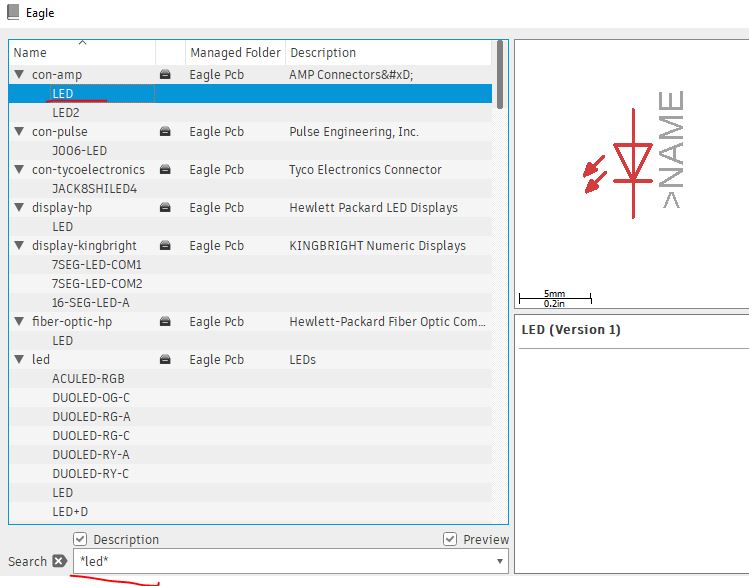Select the J006-LED device
The width and height of the screenshot is (749, 586).
click(79, 150)
